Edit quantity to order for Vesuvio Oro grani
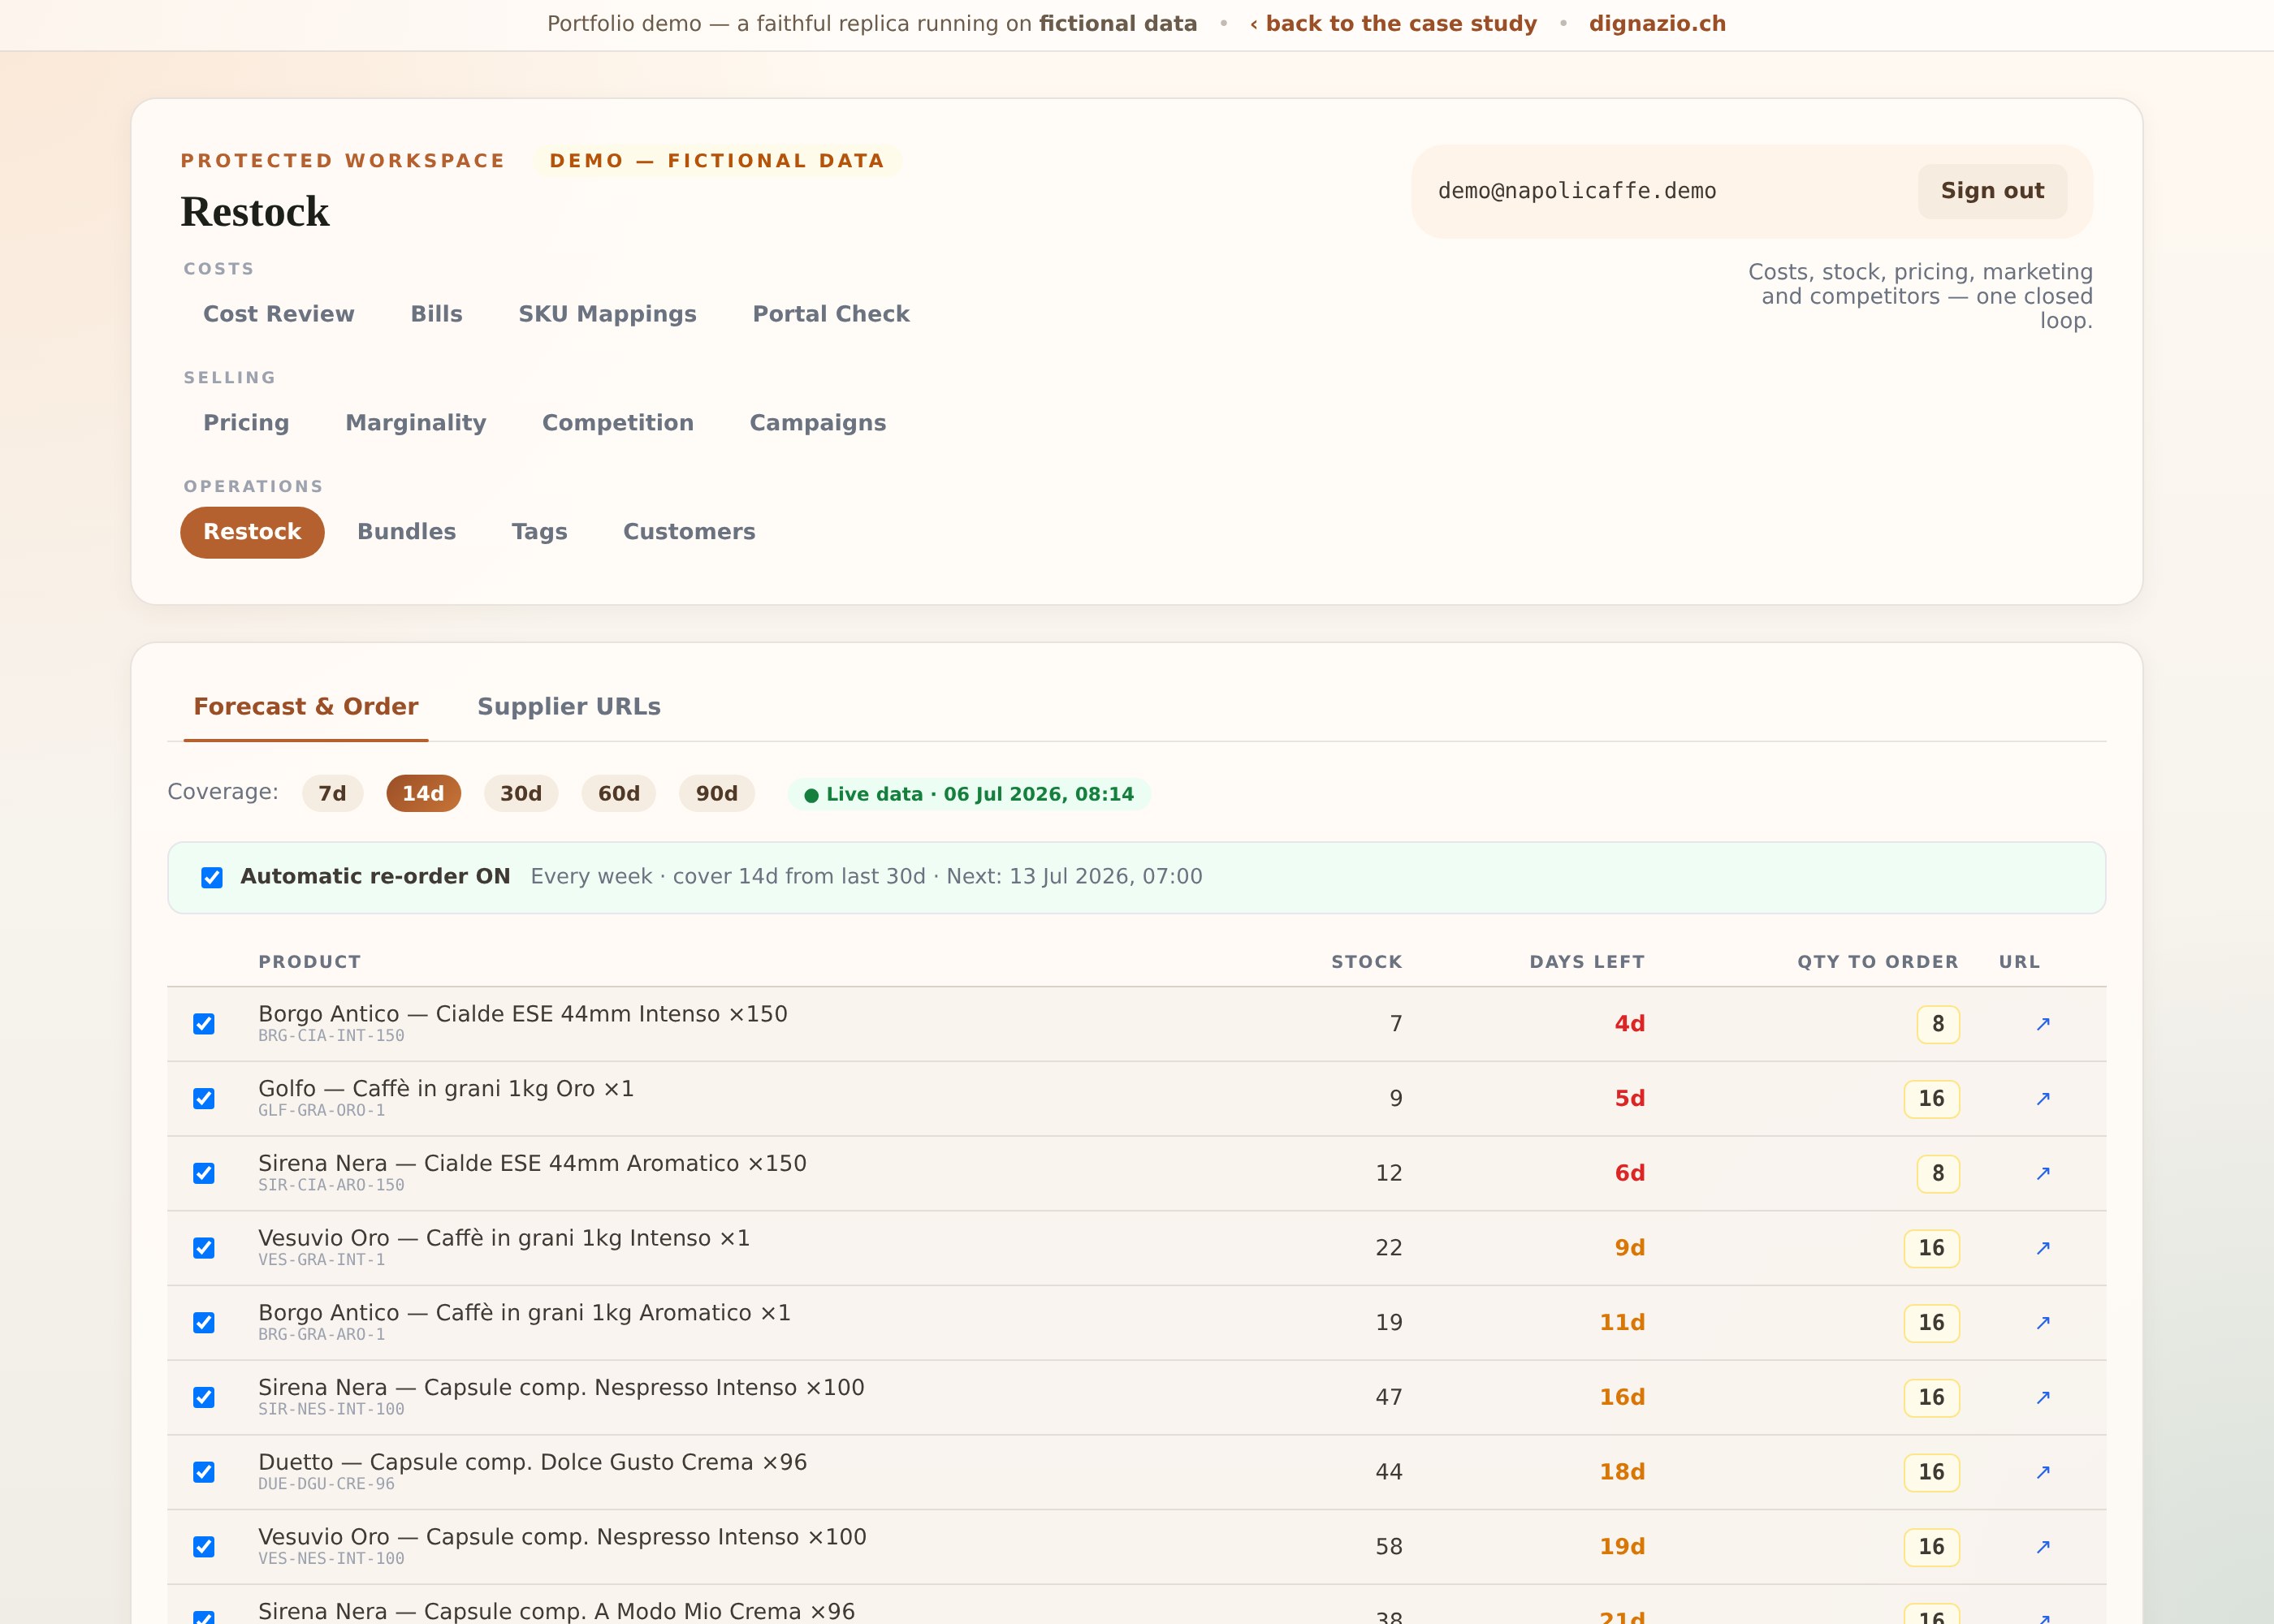2274x1624 pixels. 1931,1248
